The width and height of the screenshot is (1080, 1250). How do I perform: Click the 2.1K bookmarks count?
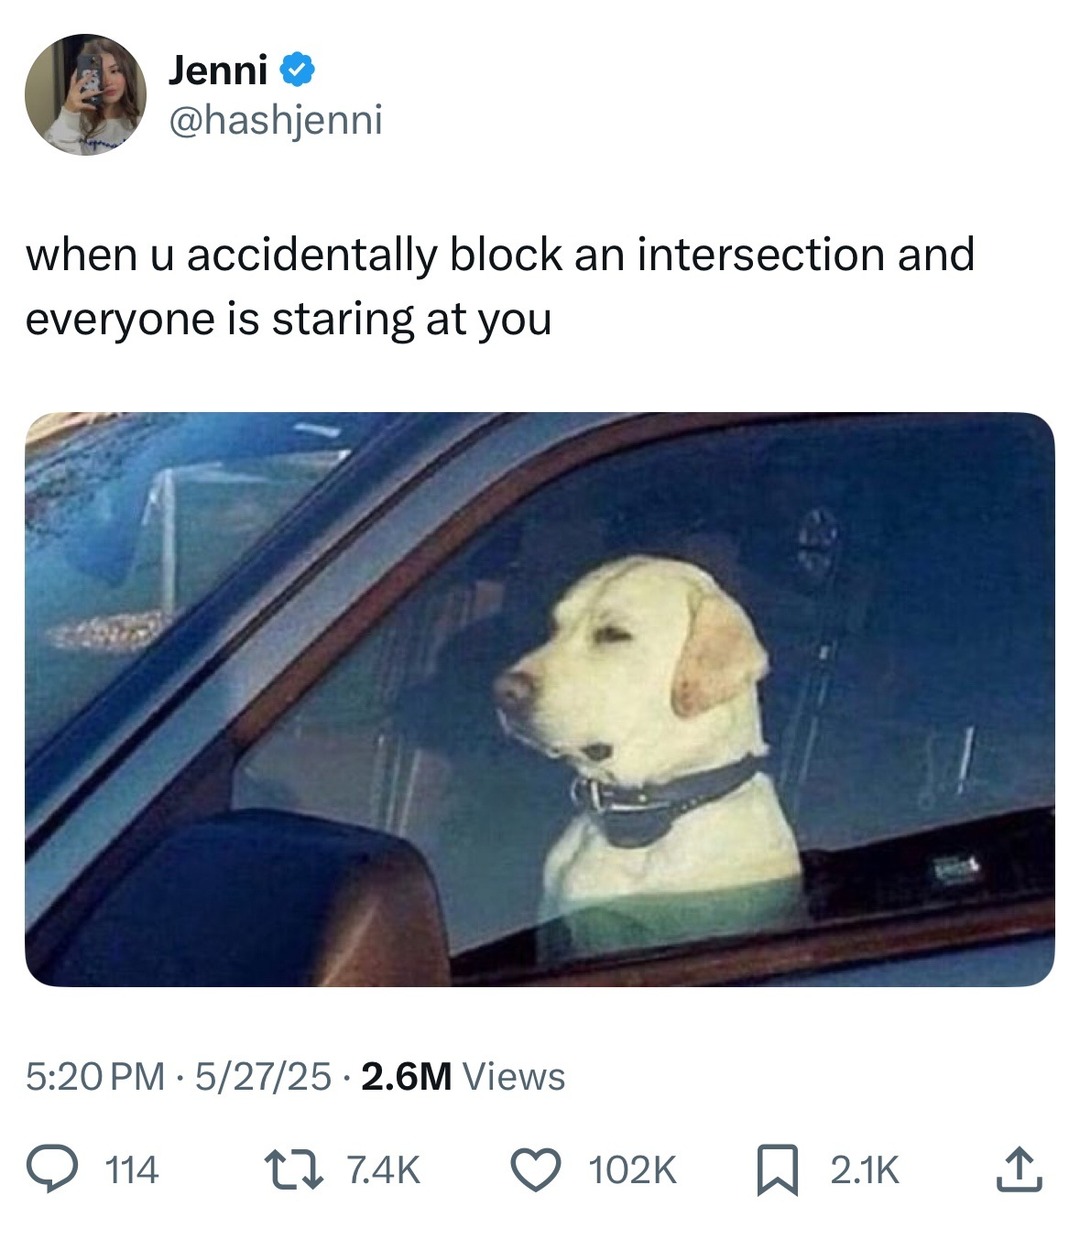[x=865, y=1170]
